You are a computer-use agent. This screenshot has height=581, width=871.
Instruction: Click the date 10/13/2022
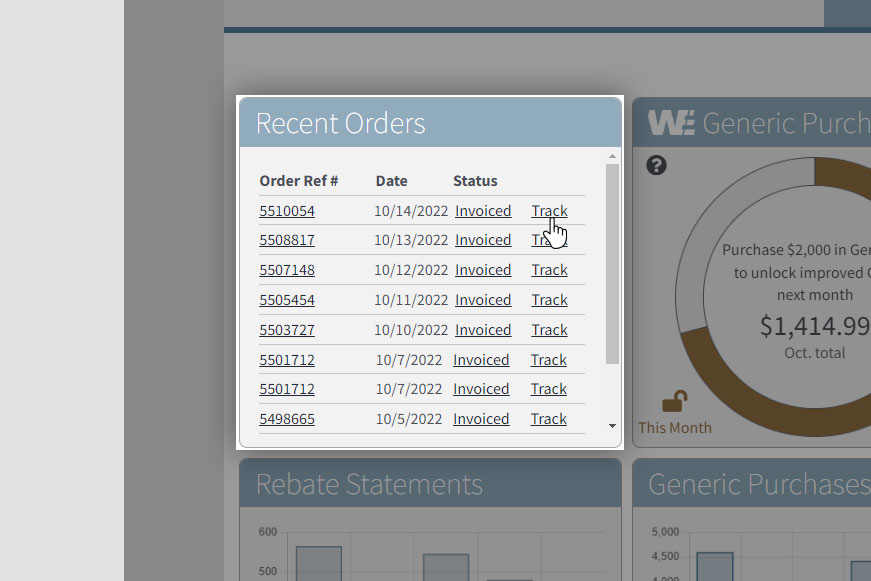[x=411, y=240]
